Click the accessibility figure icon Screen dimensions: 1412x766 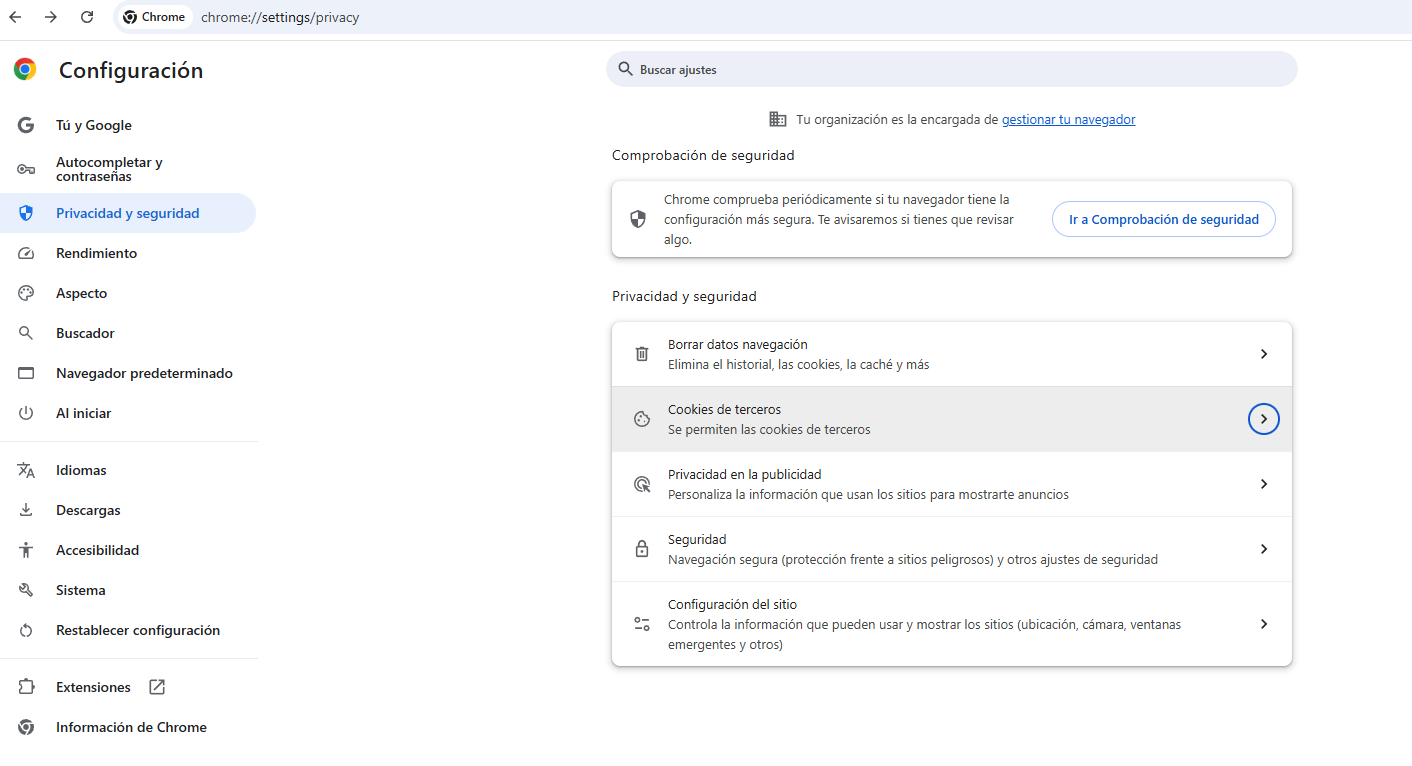(x=26, y=550)
